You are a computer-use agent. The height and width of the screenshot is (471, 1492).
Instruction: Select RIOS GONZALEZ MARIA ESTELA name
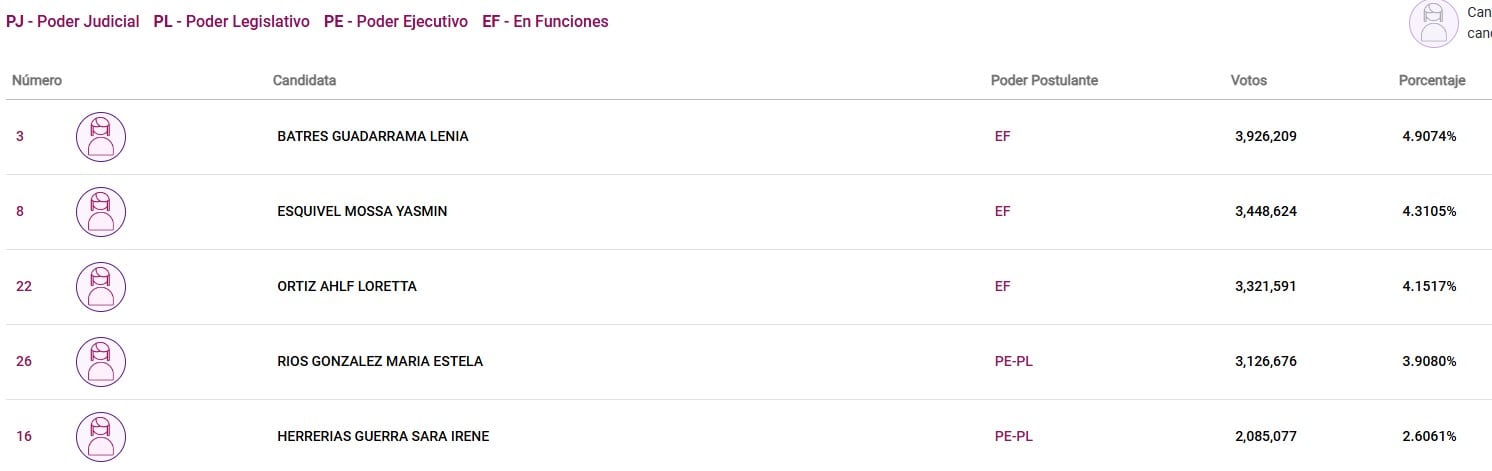click(380, 362)
